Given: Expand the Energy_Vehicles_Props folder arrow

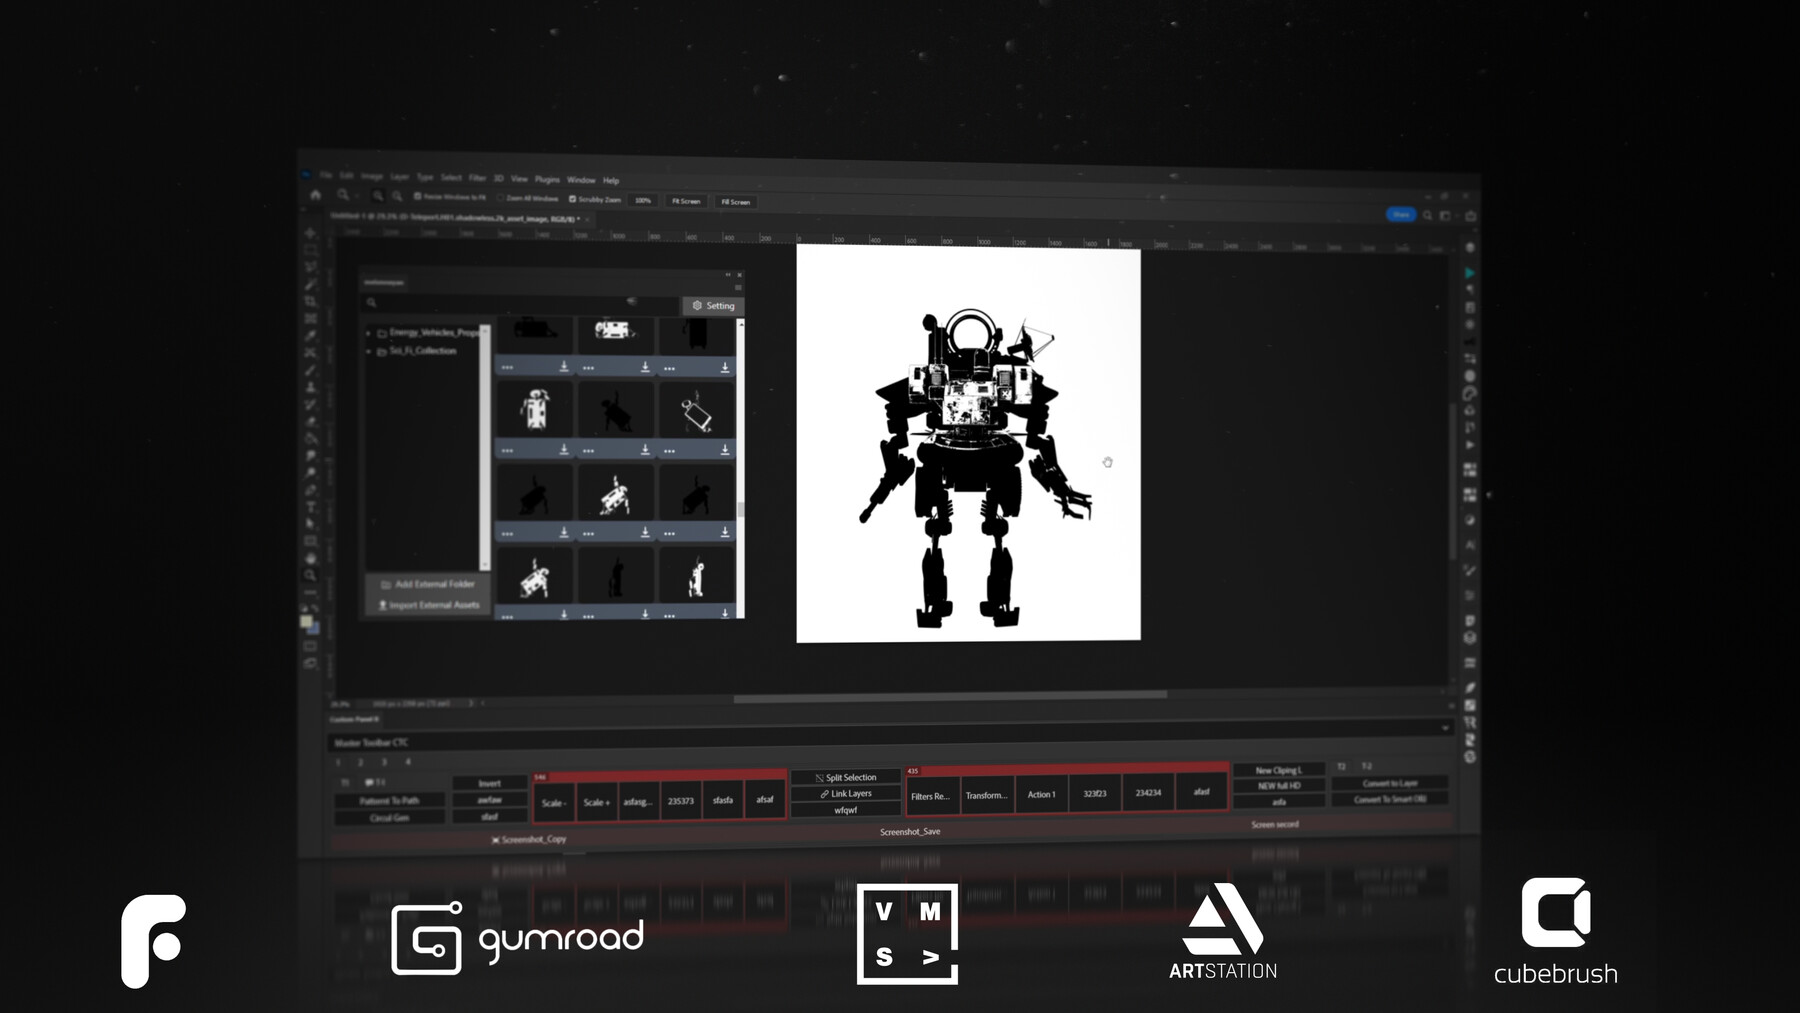Looking at the screenshot, I should (369, 333).
